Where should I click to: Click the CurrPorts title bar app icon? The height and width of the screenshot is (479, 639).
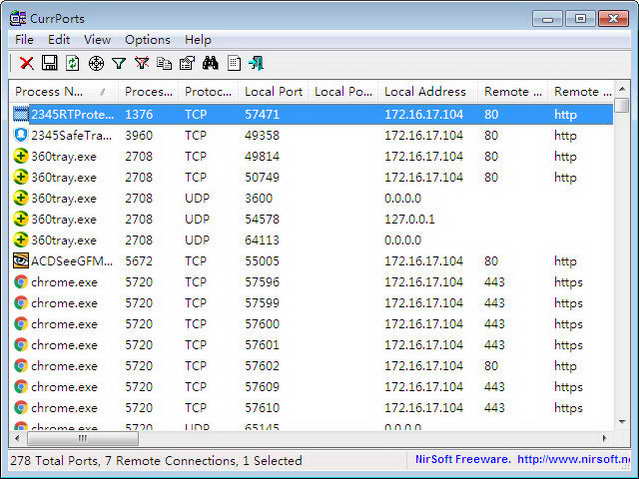point(18,18)
